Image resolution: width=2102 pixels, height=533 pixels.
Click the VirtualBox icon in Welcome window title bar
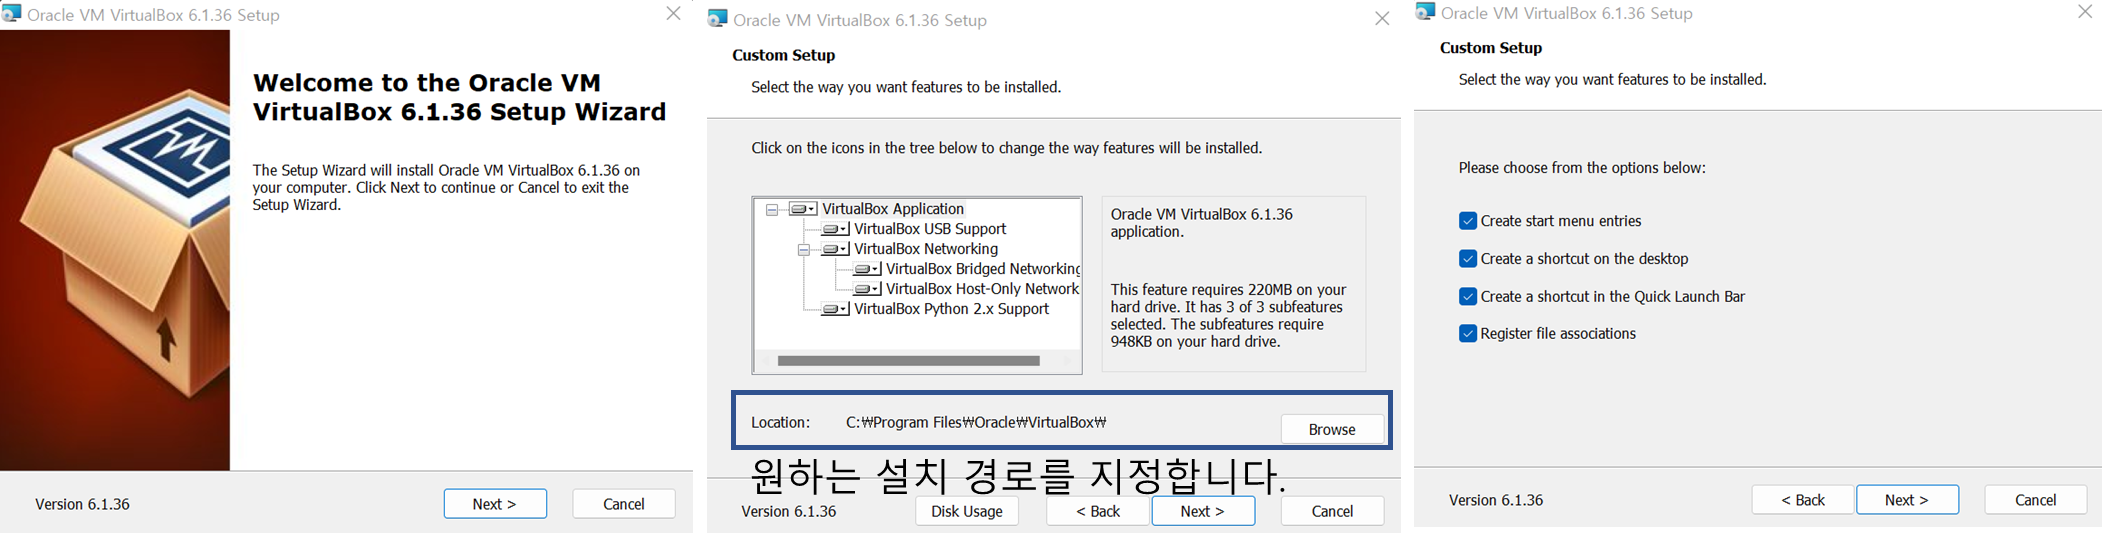(11, 14)
